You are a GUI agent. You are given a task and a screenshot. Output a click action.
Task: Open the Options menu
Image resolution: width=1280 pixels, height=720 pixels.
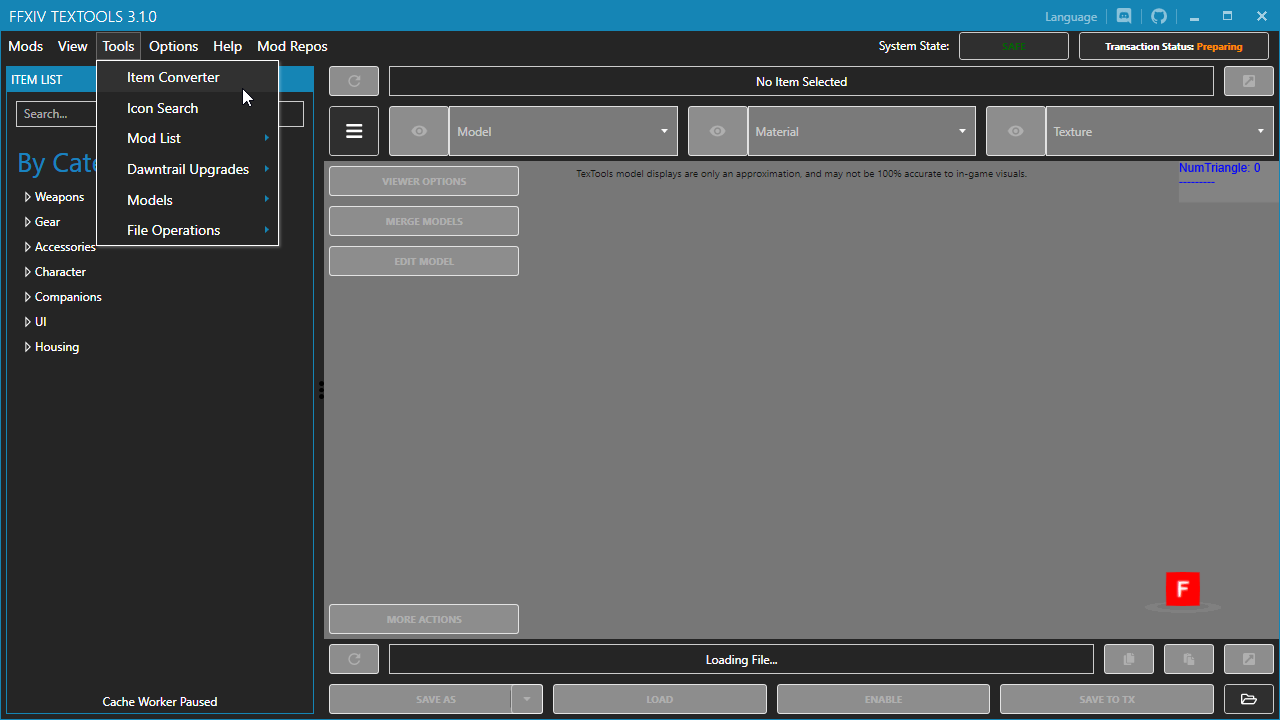[174, 46]
